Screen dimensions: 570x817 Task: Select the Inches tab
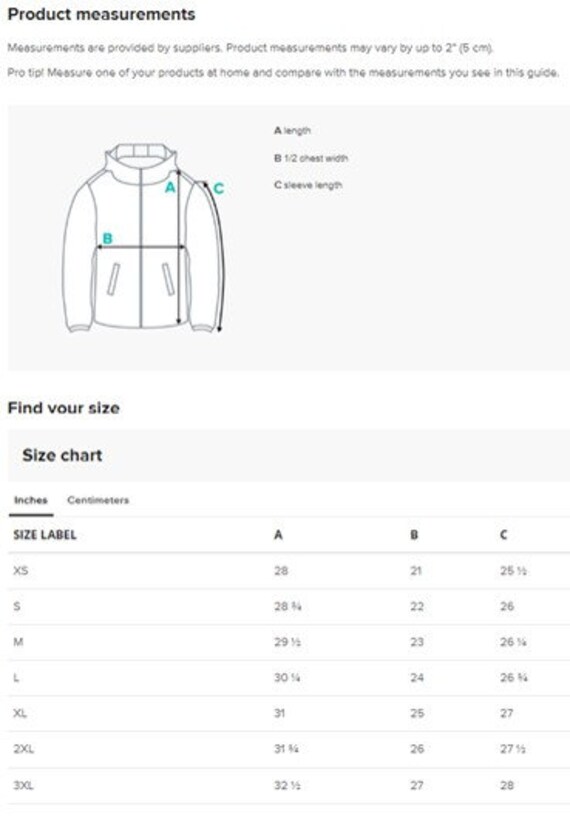tap(31, 500)
